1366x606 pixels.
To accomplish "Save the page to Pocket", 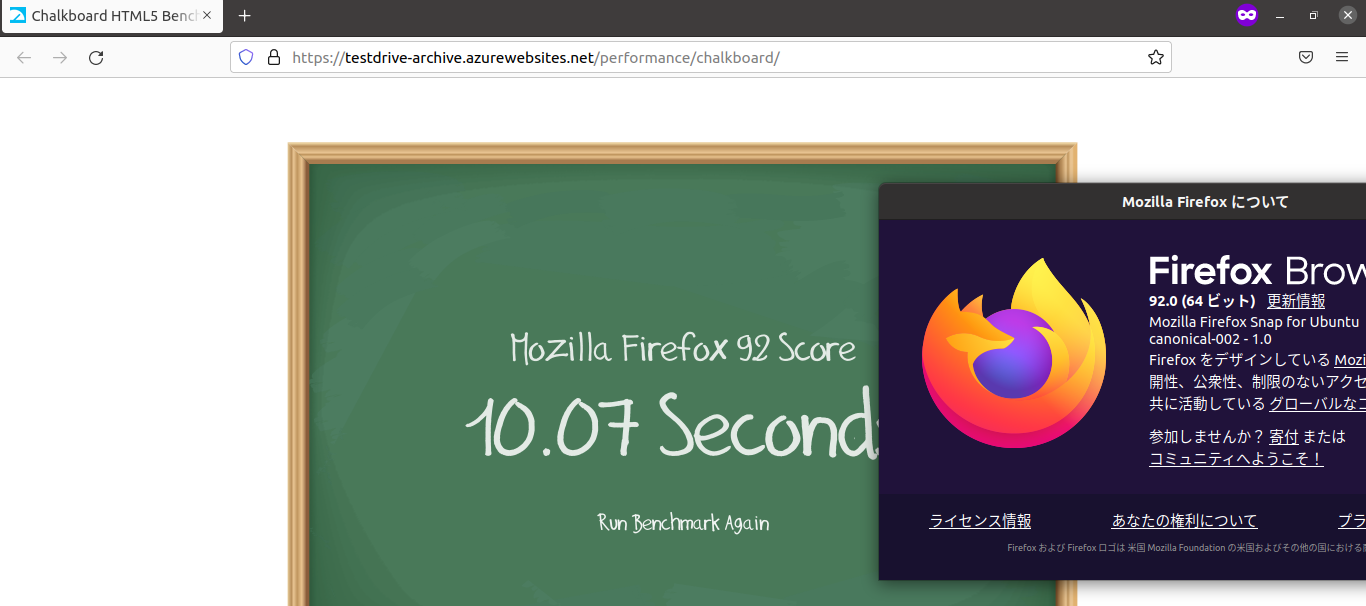I will coord(1305,57).
